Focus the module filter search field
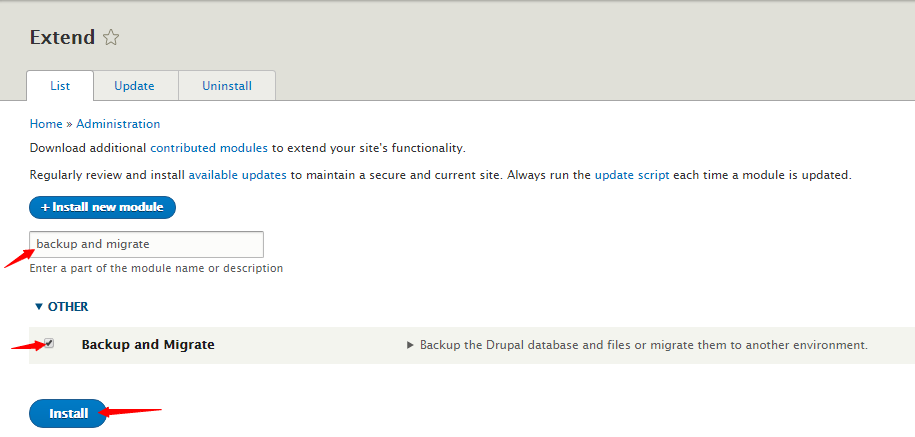This screenshot has height=437, width=915. pos(146,244)
